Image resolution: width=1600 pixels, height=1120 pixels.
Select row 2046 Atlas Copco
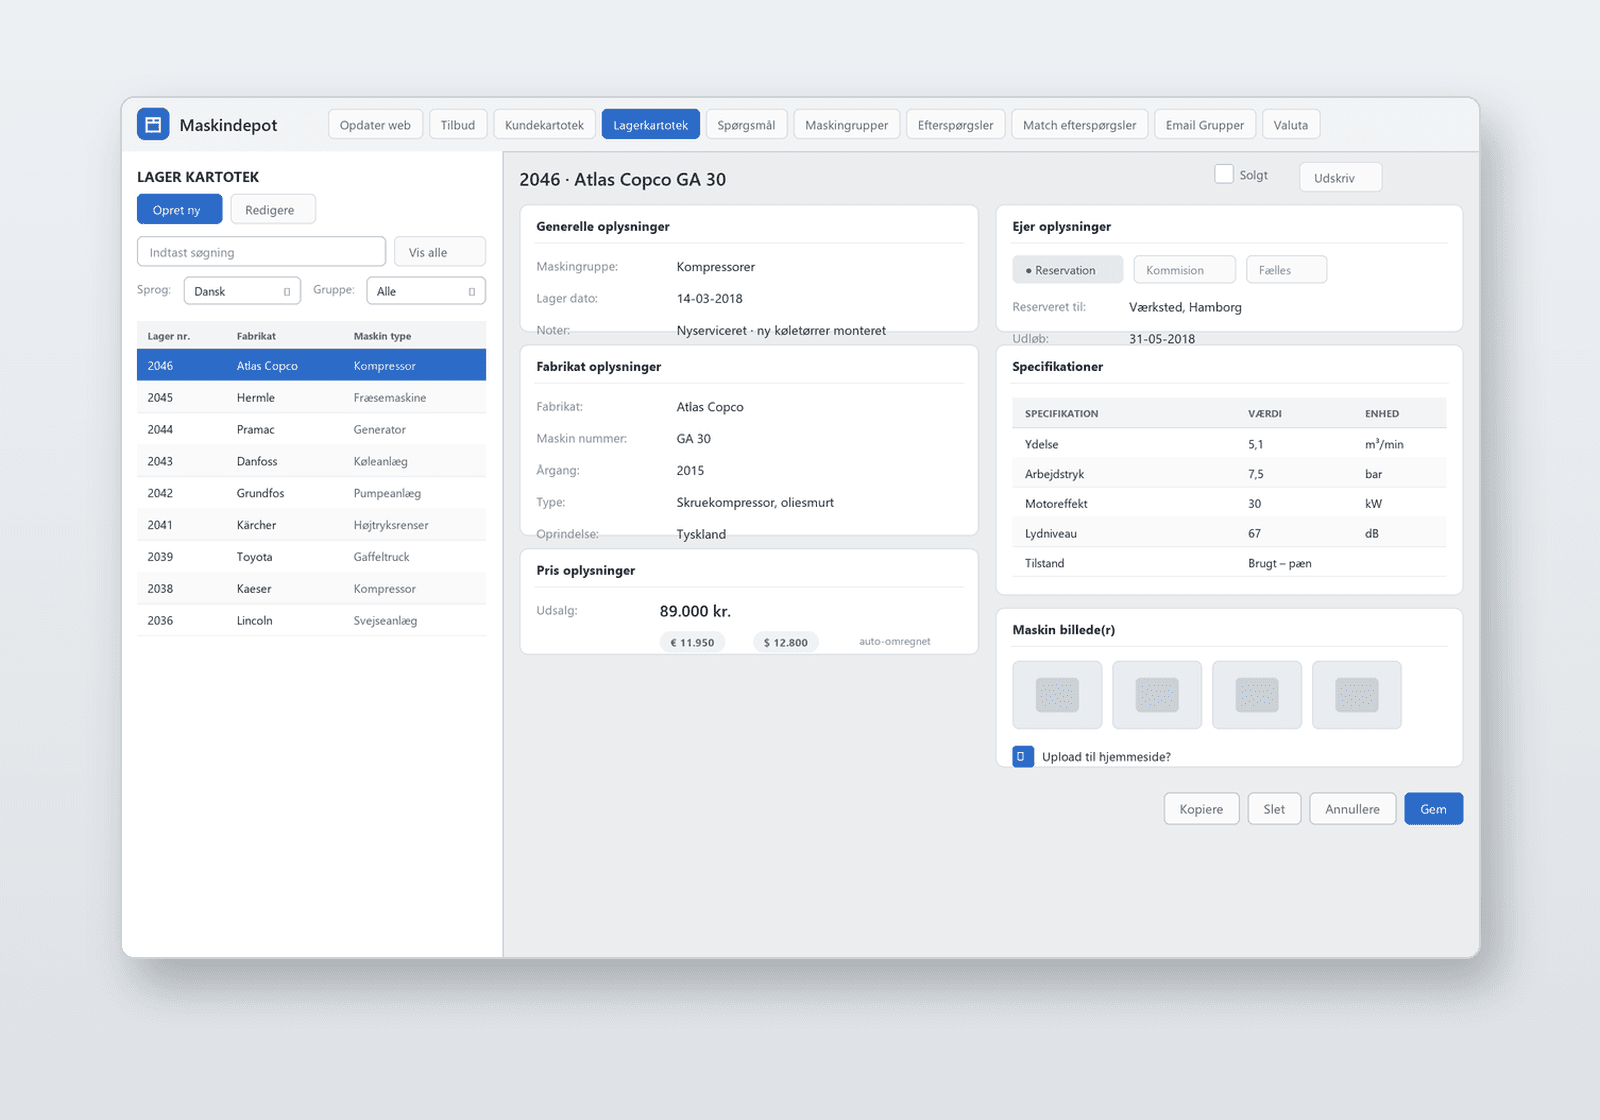coord(311,365)
